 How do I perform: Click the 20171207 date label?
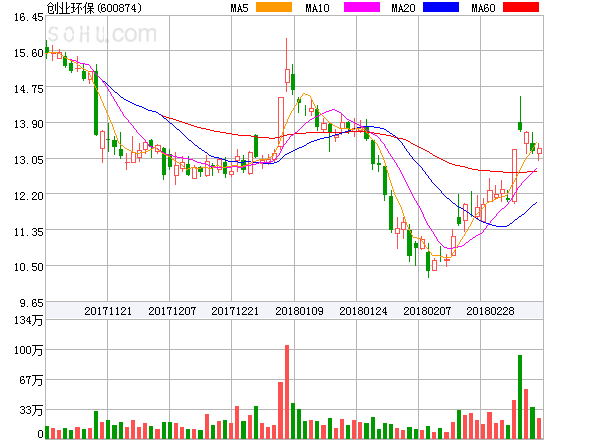[172, 311]
